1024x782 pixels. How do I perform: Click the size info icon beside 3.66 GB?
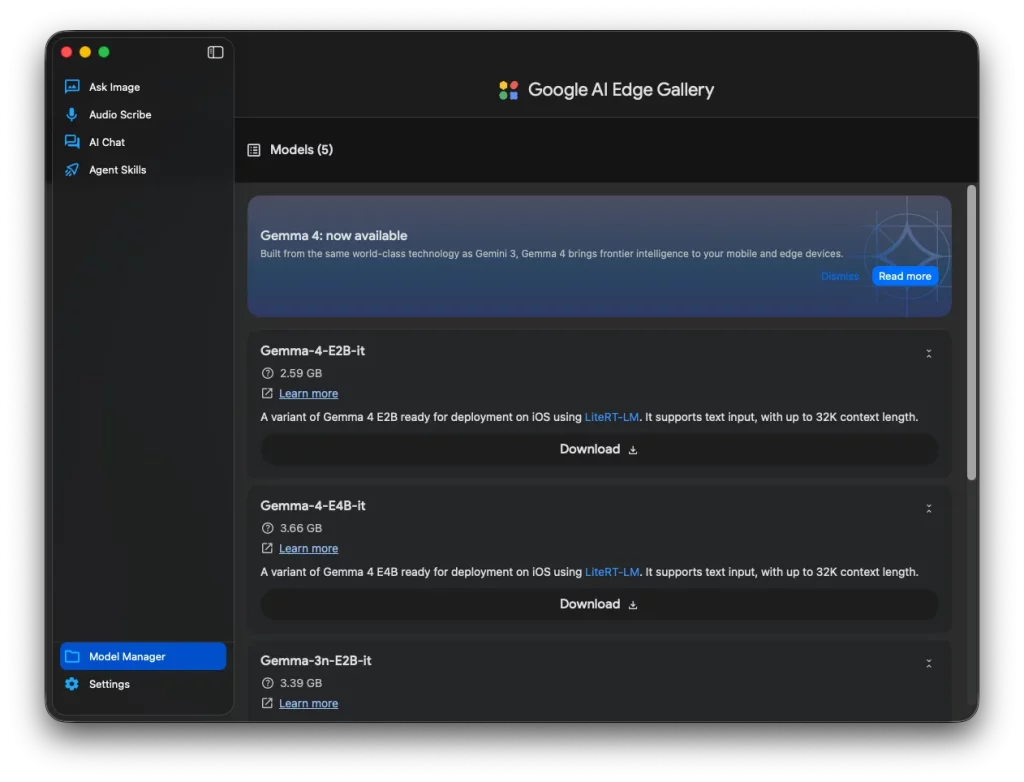tap(267, 528)
